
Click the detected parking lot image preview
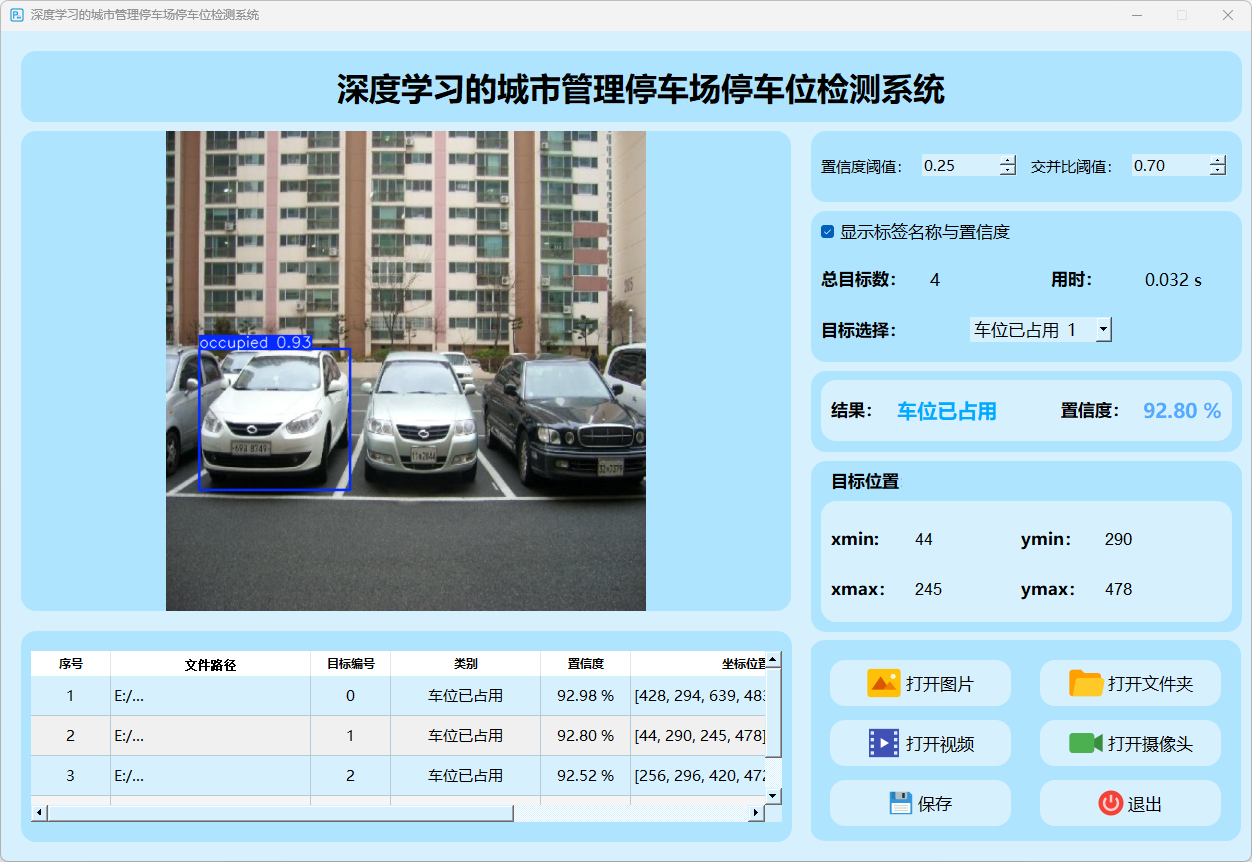(405, 370)
